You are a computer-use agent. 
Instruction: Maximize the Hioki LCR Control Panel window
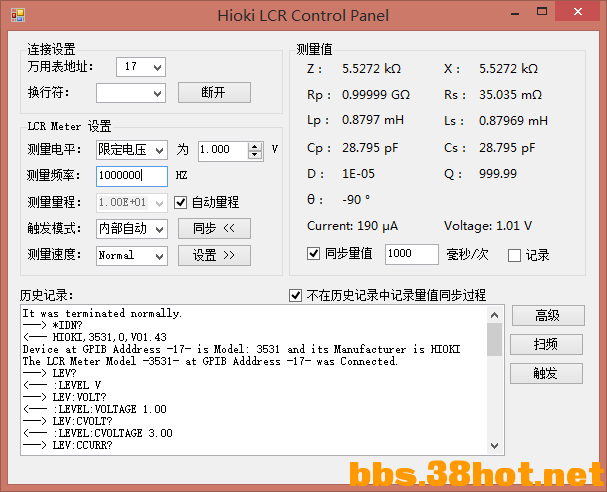(x=542, y=12)
